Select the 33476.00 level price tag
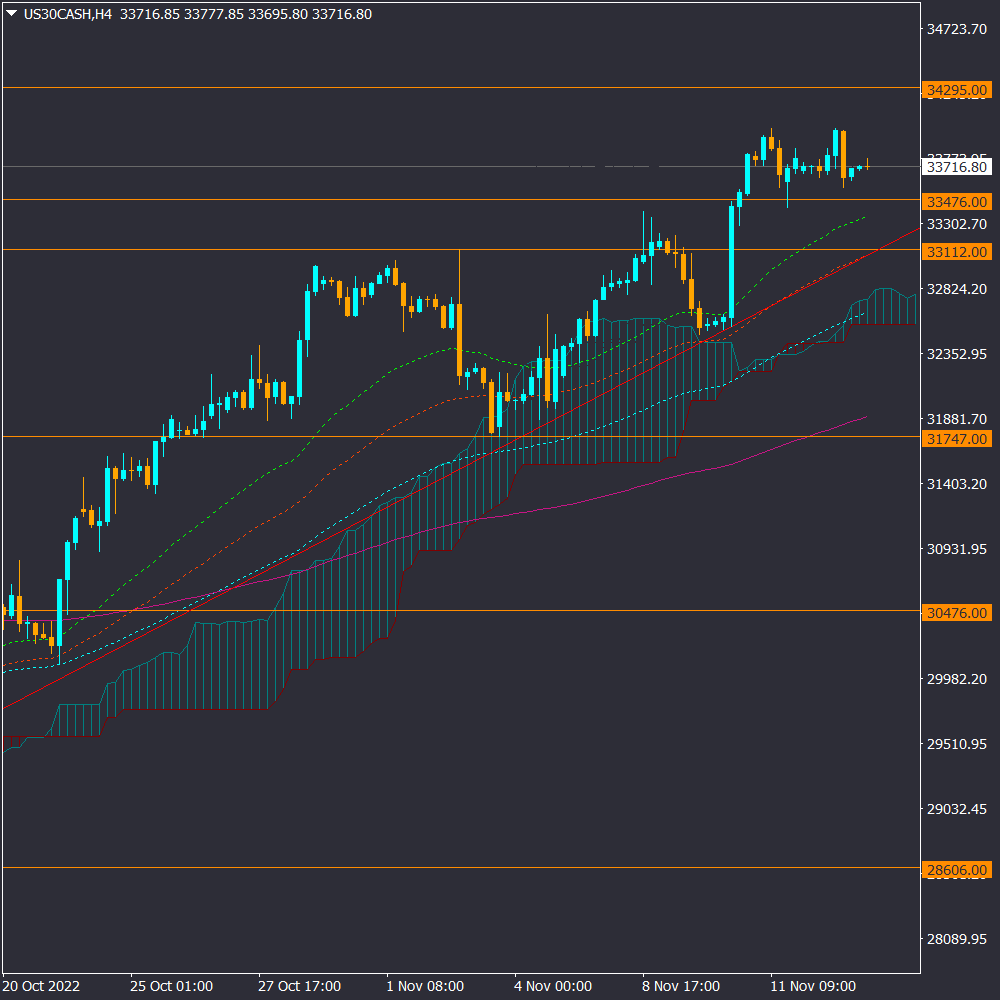The width and height of the screenshot is (1000, 1000). (957, 201)
